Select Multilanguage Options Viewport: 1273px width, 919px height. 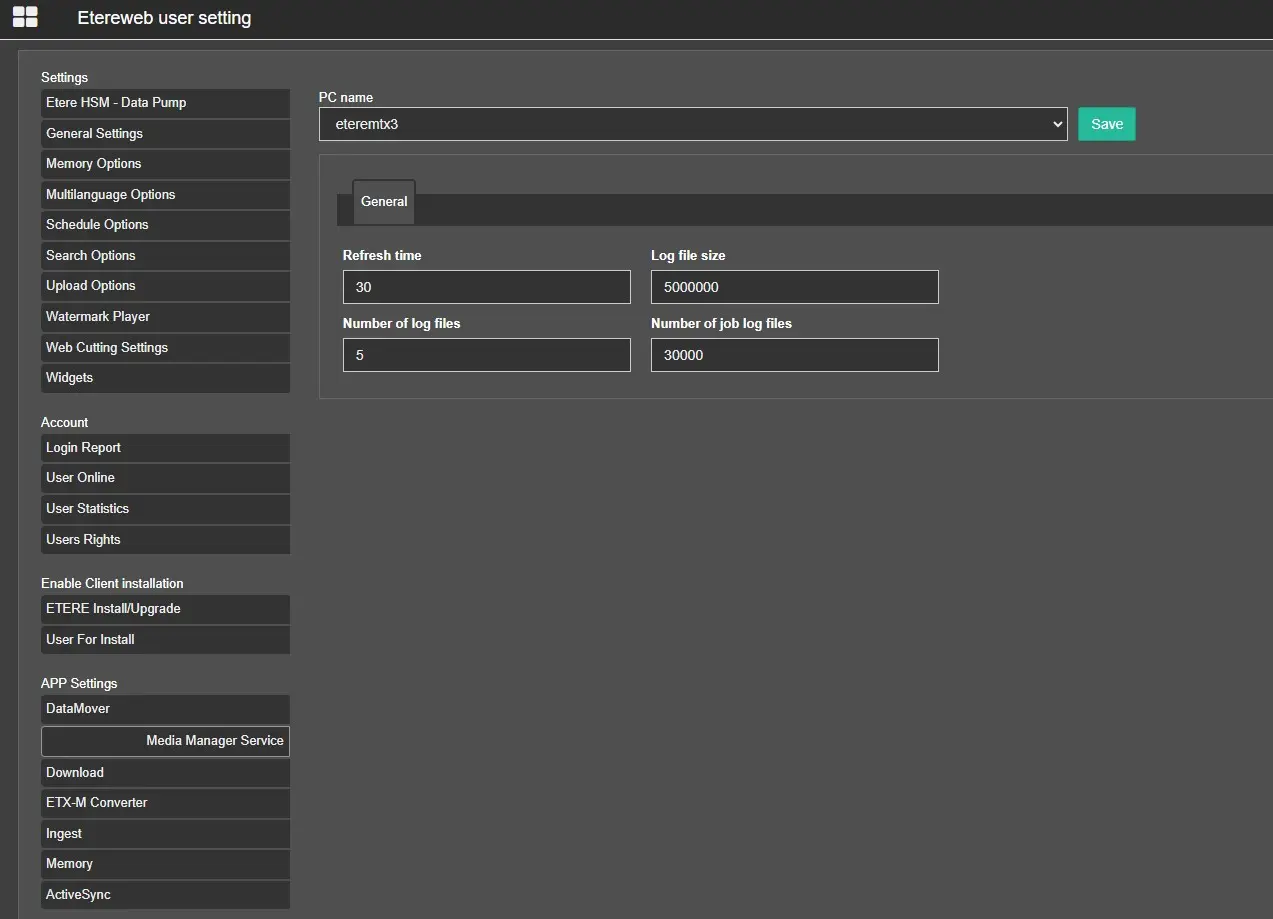click(x=165, y=195)
